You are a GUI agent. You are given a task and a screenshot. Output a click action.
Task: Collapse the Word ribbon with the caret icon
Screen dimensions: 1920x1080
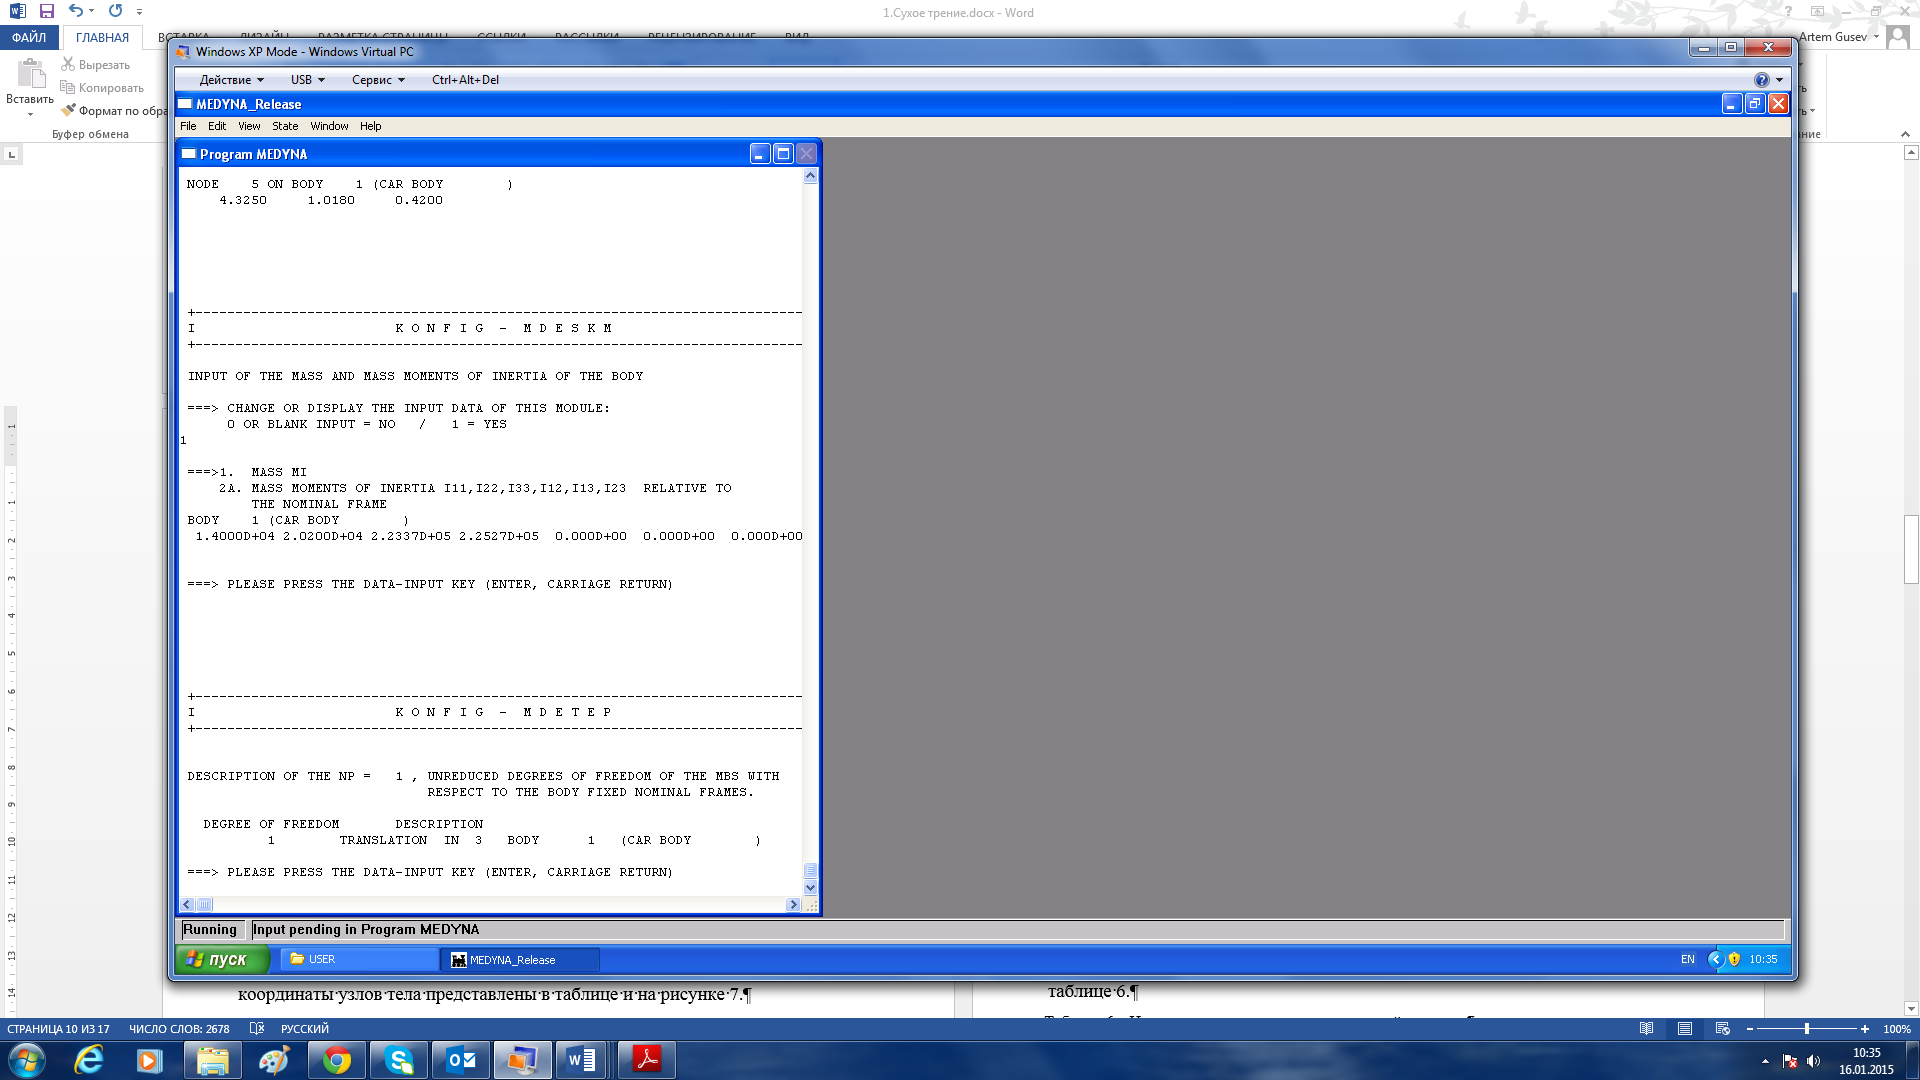coord(1904,134)
